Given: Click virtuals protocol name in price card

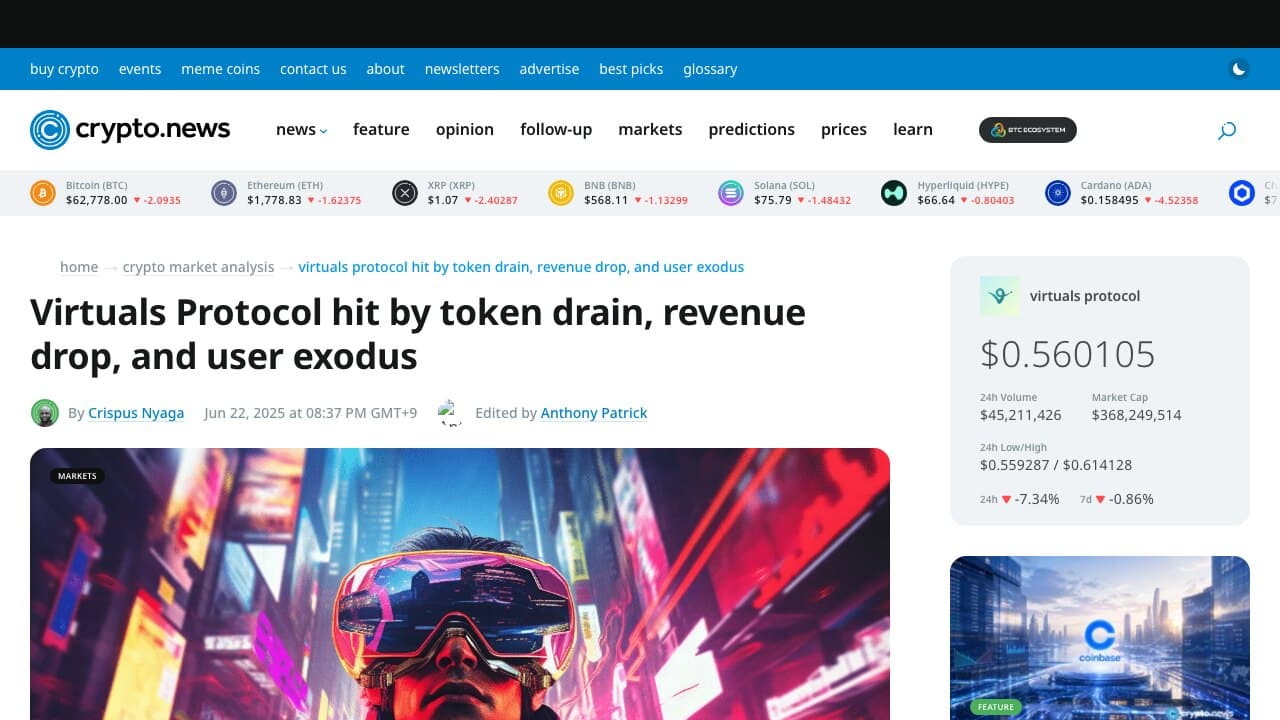Looking at the screenshot, I should click(x=1085, y=296).
